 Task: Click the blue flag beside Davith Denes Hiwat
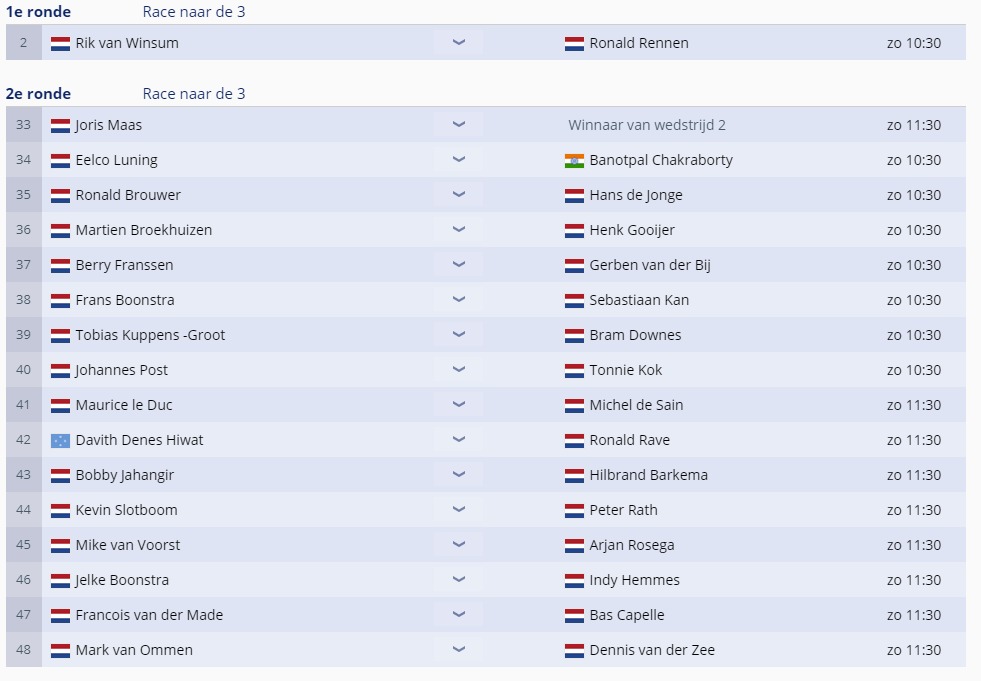click(x=60, y=441)
